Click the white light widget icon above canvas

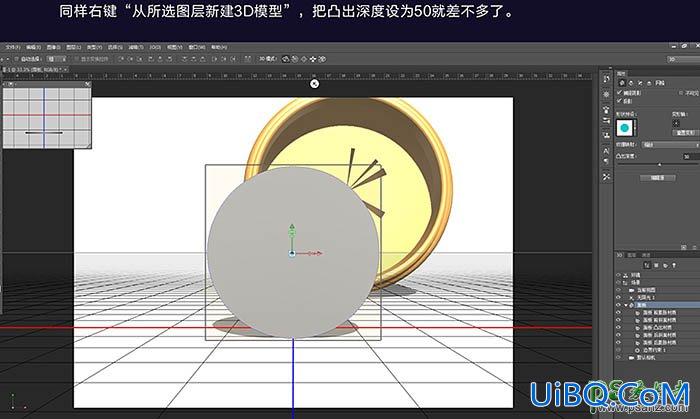314,83
